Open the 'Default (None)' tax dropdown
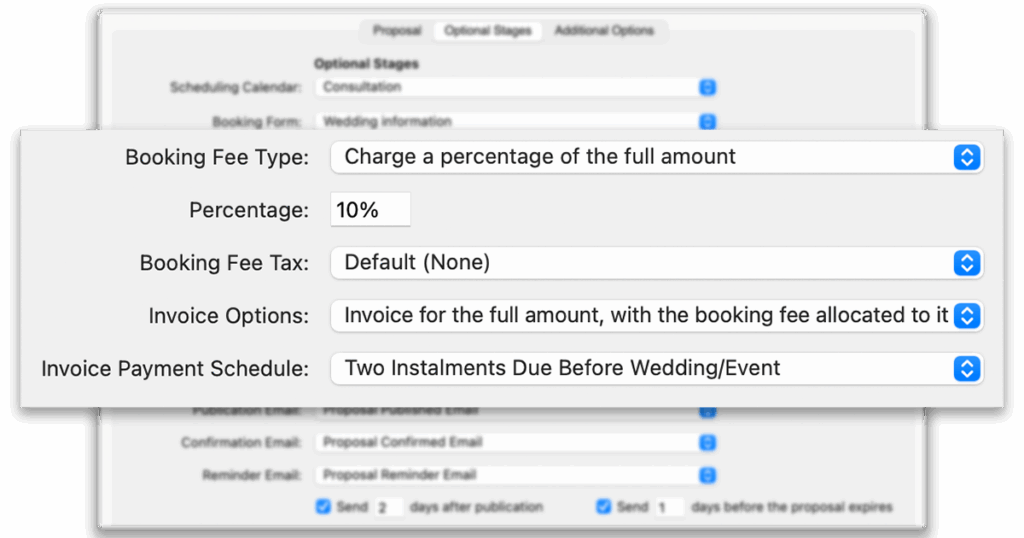The width and height of the screenshot is (1024, 538). [656, 263]
